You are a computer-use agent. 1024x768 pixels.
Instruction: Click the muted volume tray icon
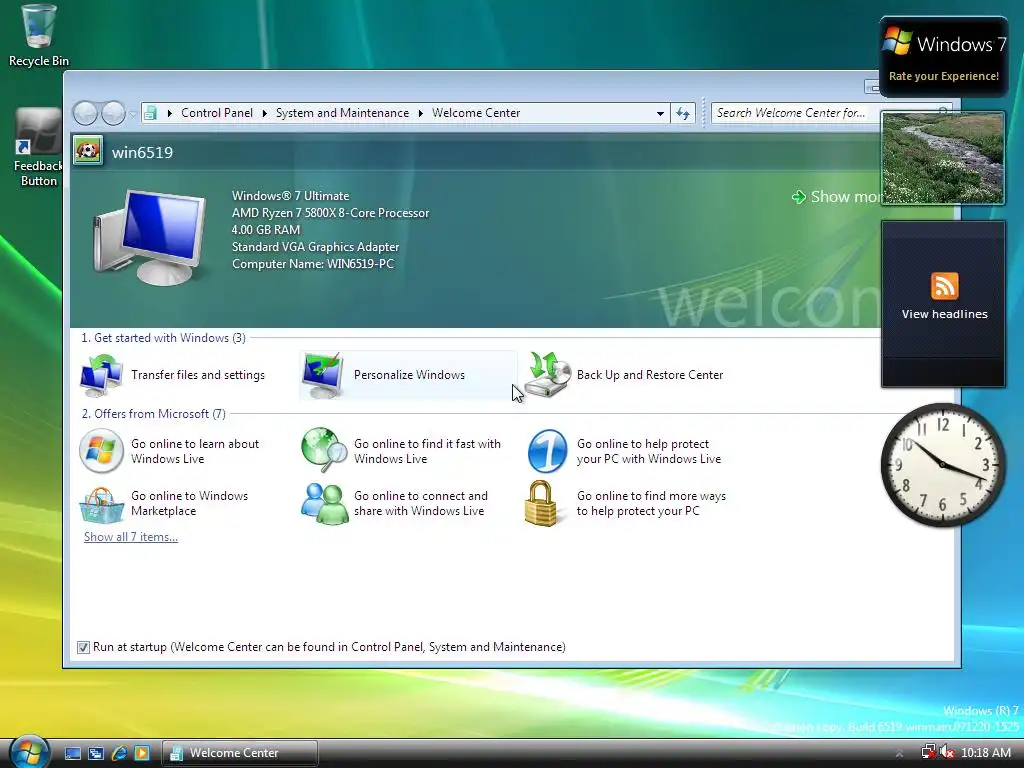coord(947,752)
